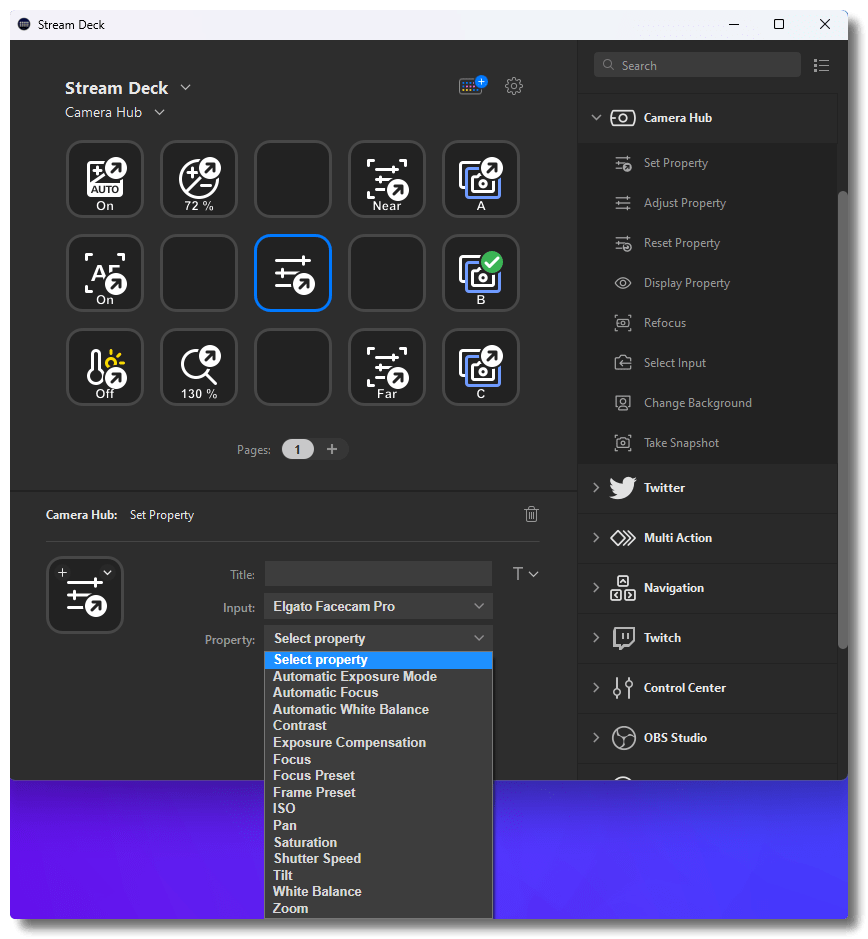Open Stream Deck settings via the gear icon
Image resolution: width=868 pixels, height=939 pixels.
coord(514,86)
